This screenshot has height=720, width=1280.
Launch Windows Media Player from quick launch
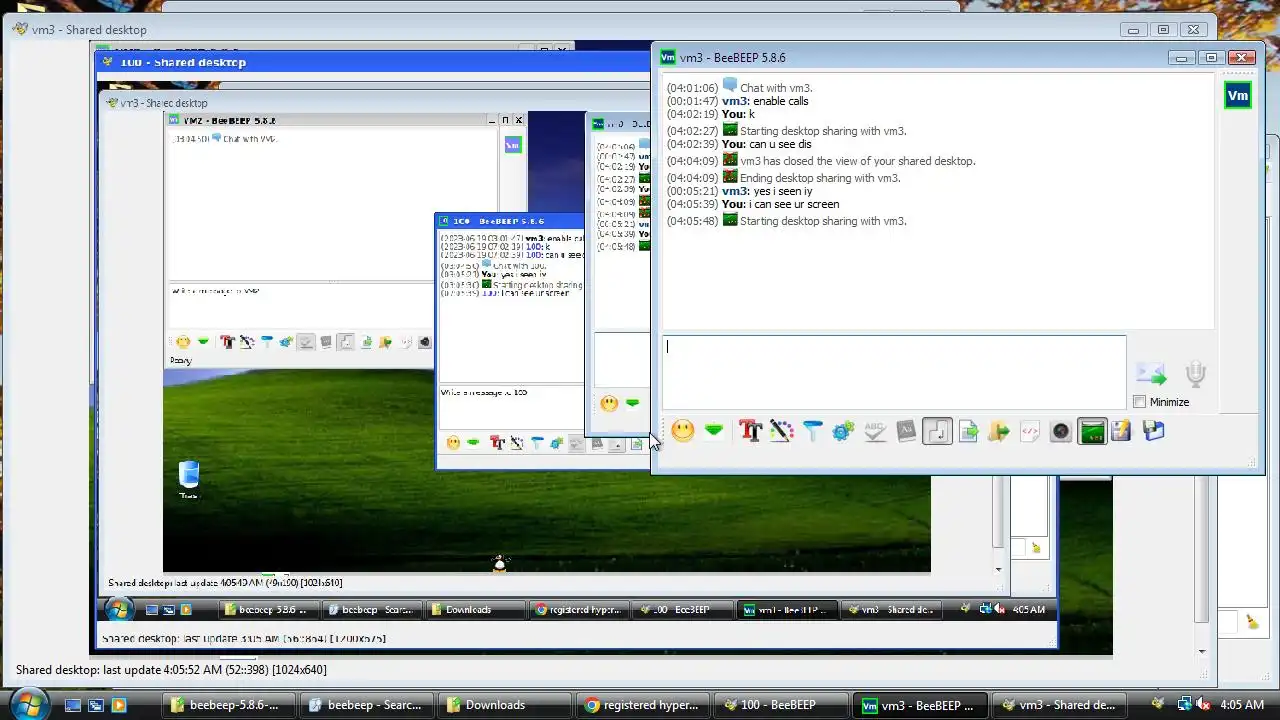pyautogui.click(x=119, y=705)
